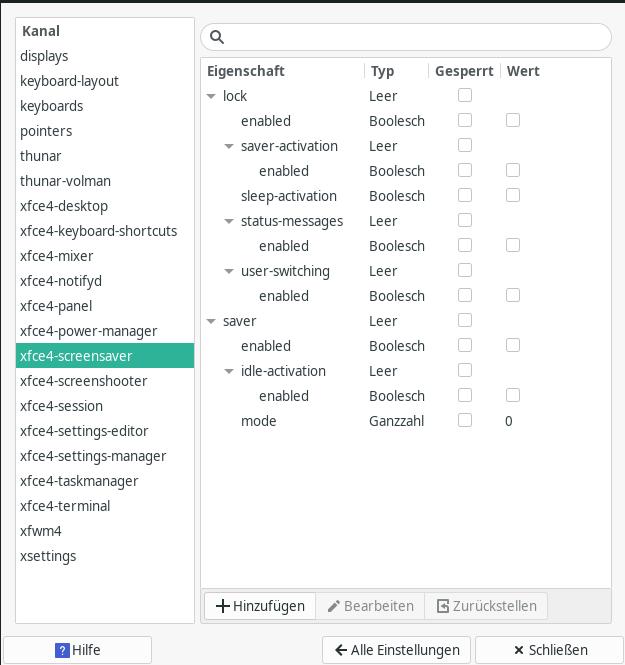Click the Gesperrt column header
625x665 pixels.
click(465, 71)
